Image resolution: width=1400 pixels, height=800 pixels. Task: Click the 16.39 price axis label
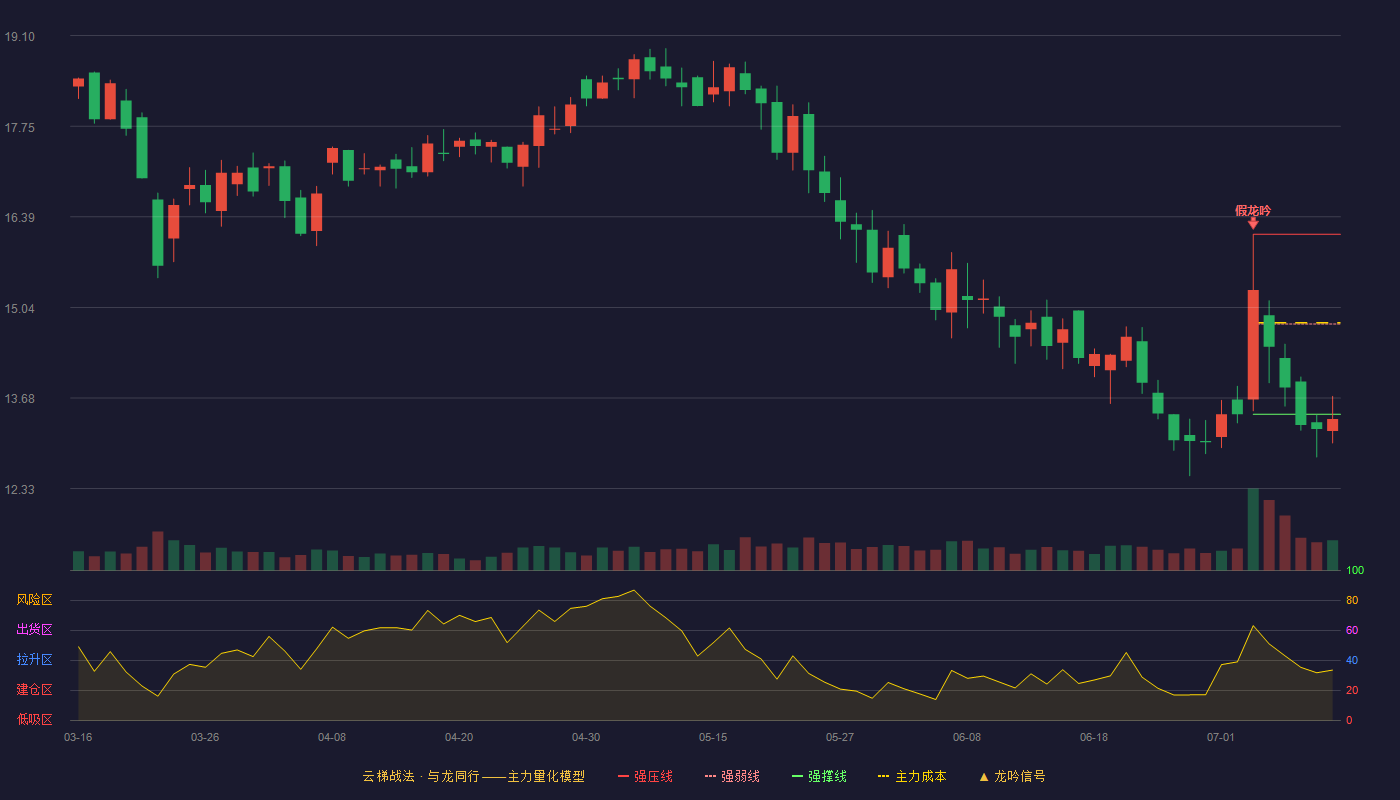click(19, 218)
